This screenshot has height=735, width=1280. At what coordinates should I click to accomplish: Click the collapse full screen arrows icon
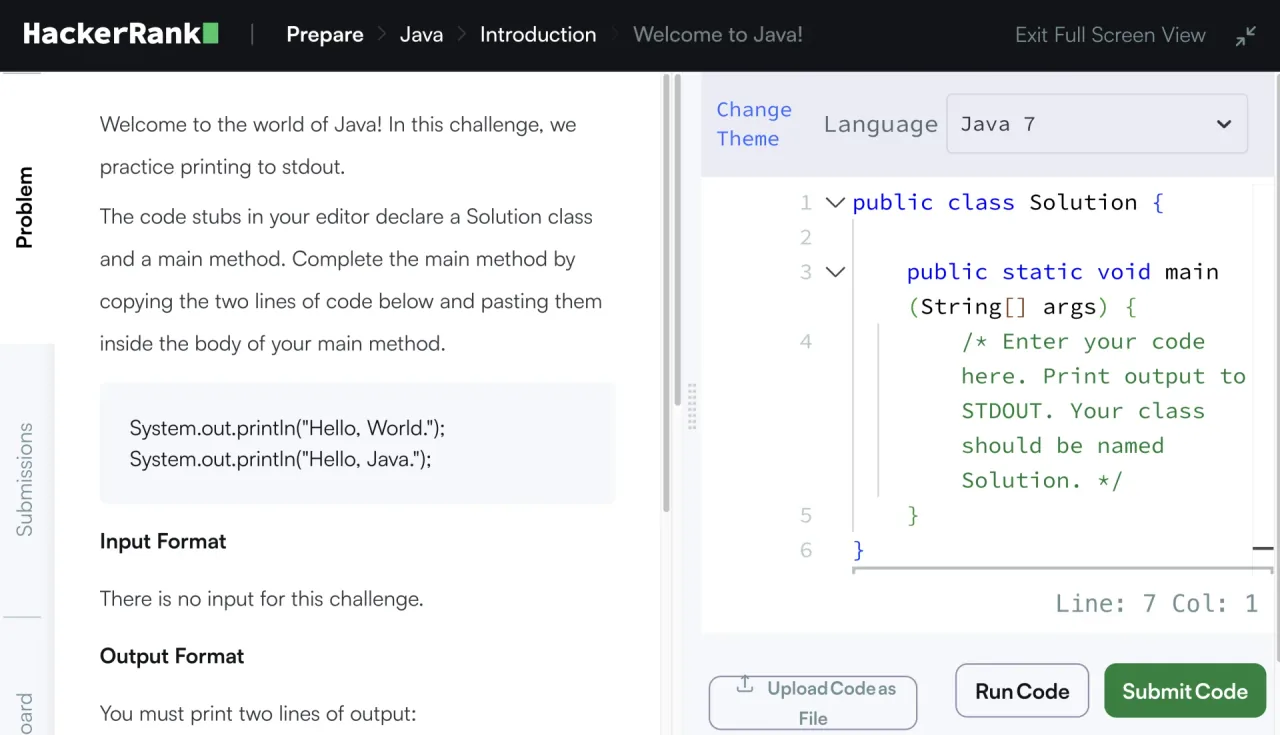coord(1245,36)
